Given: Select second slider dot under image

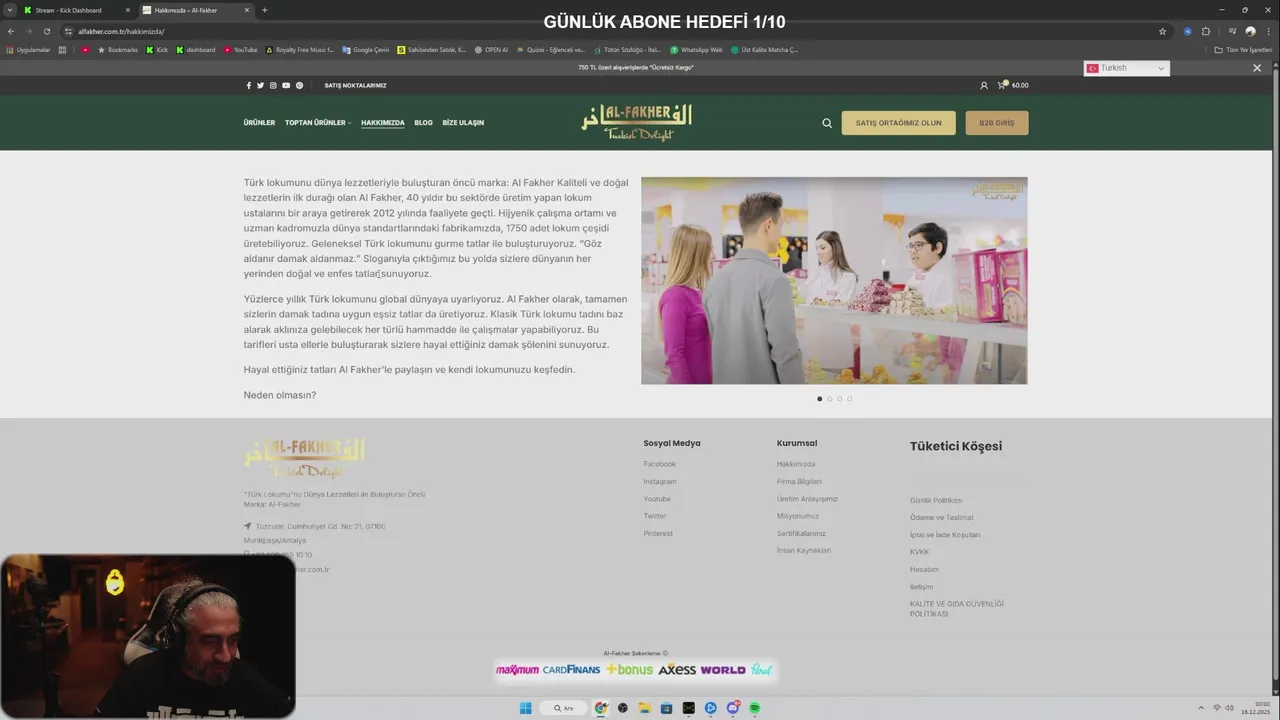Looking at the screenshot, I should (x=830, y=399).
